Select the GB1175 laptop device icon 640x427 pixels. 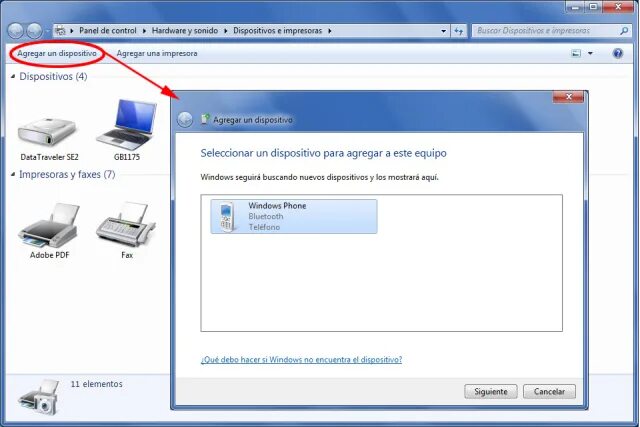(x=127, y=125)
